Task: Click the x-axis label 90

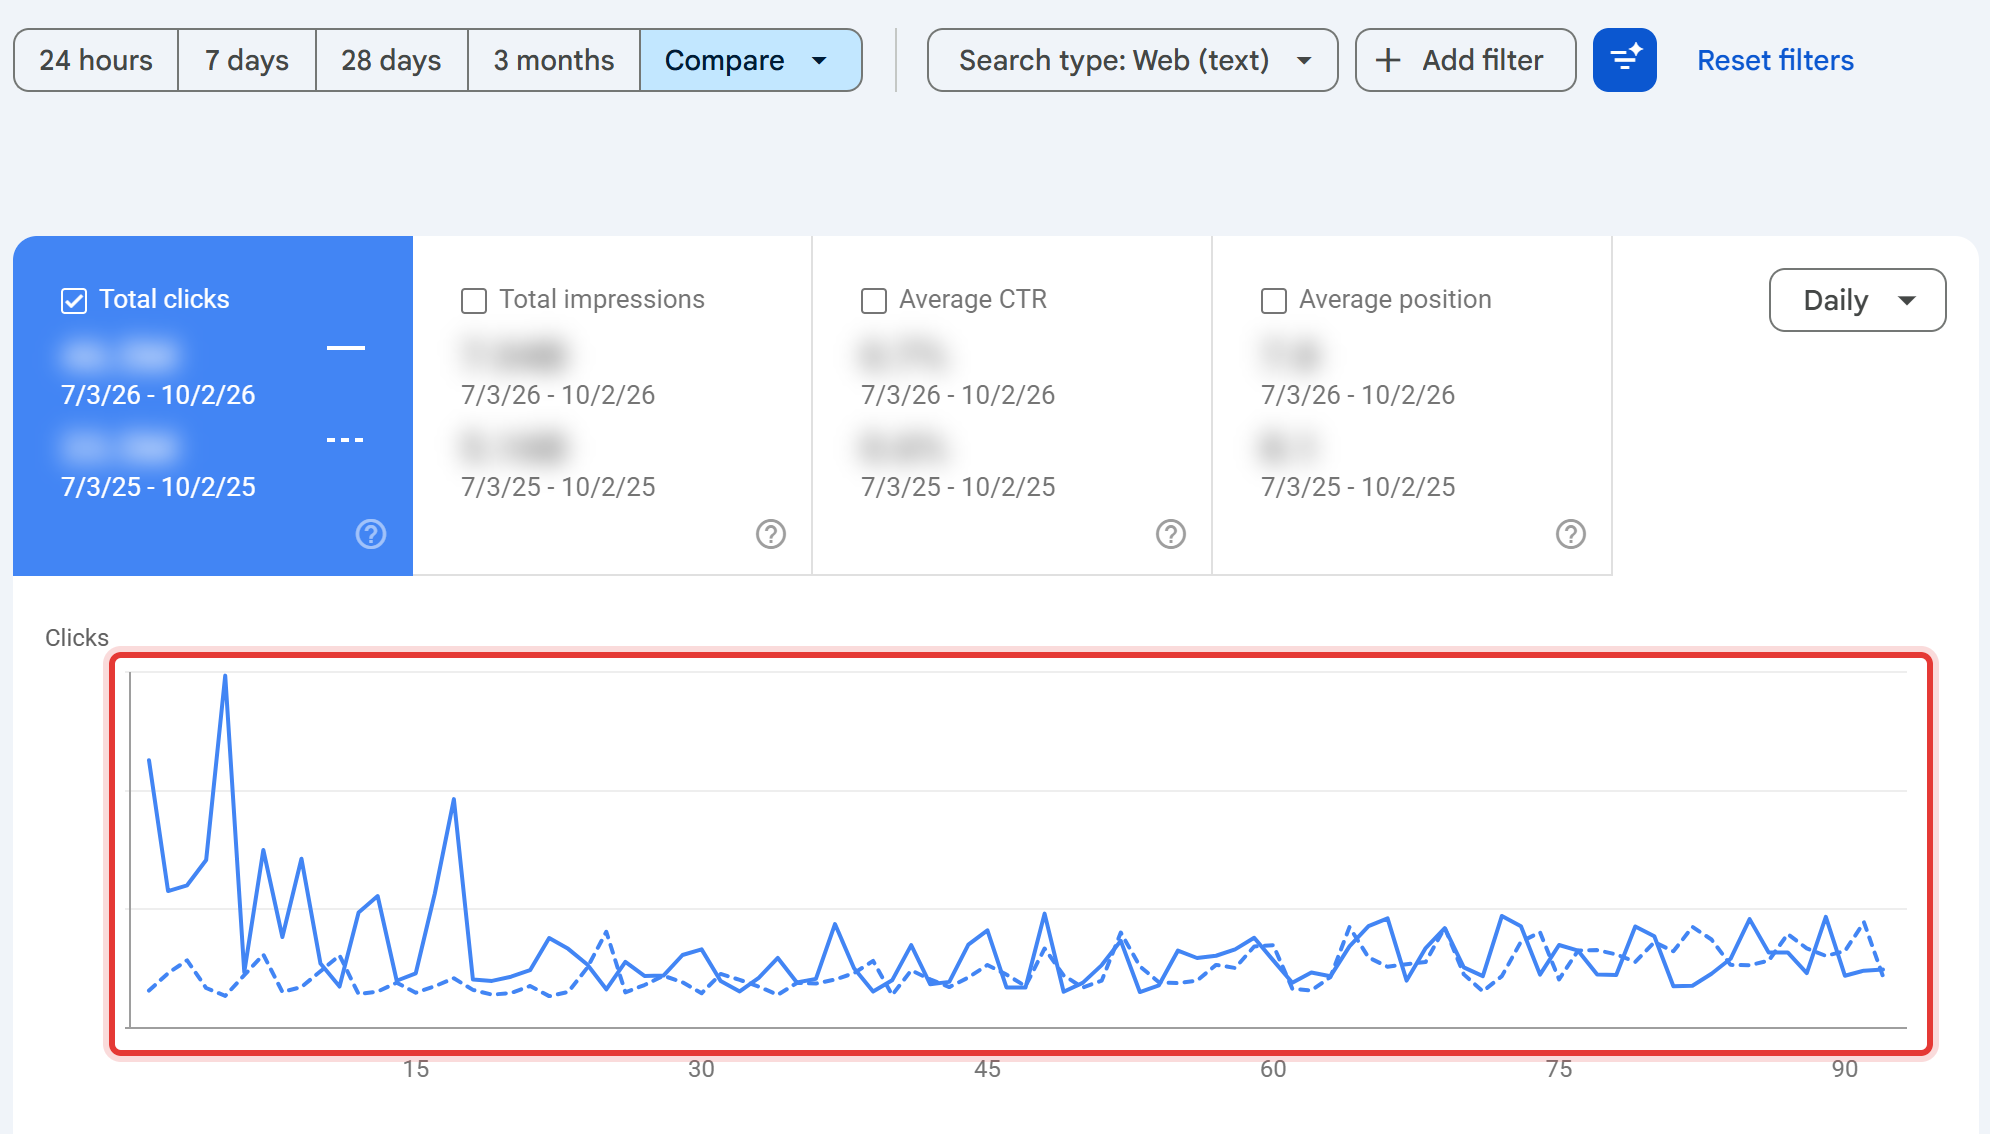Action: [1844, 1069]
